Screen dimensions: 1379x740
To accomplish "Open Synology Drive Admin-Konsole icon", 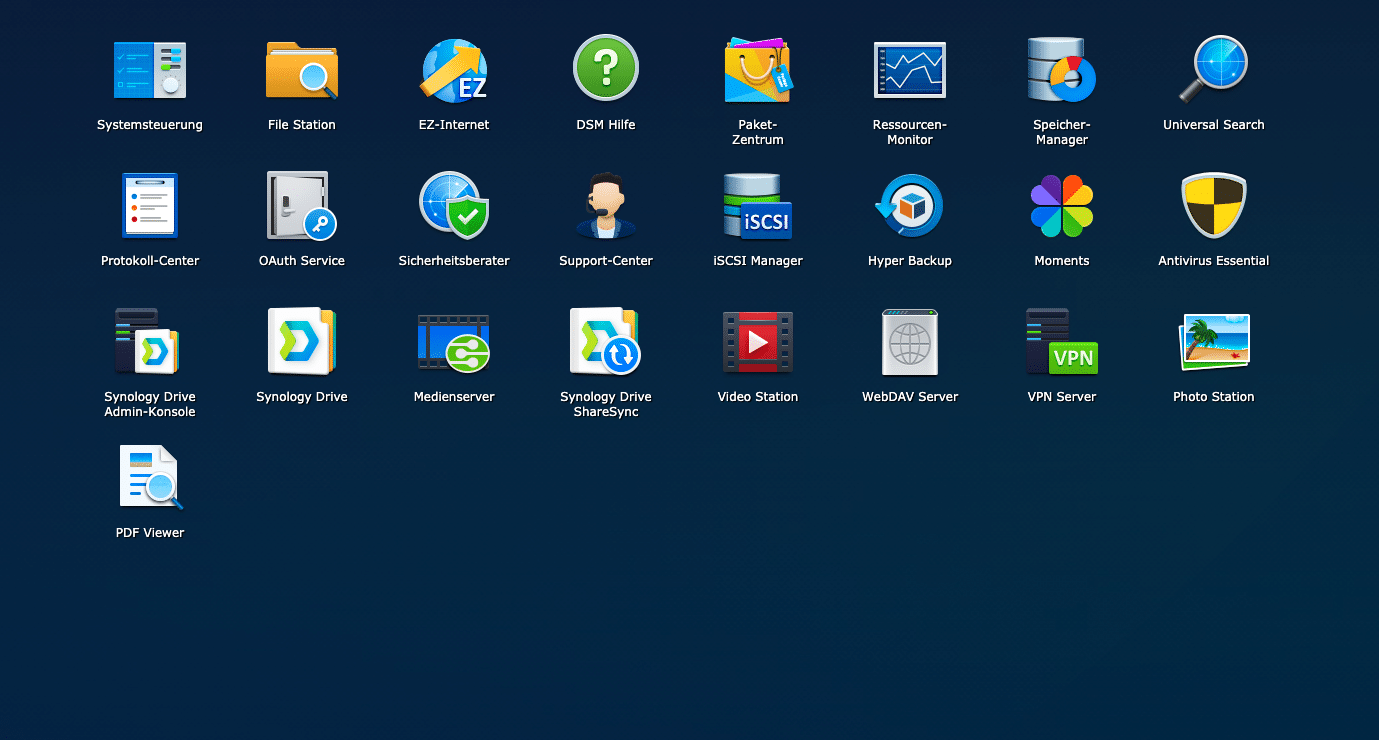I will (x=148, y=342).
